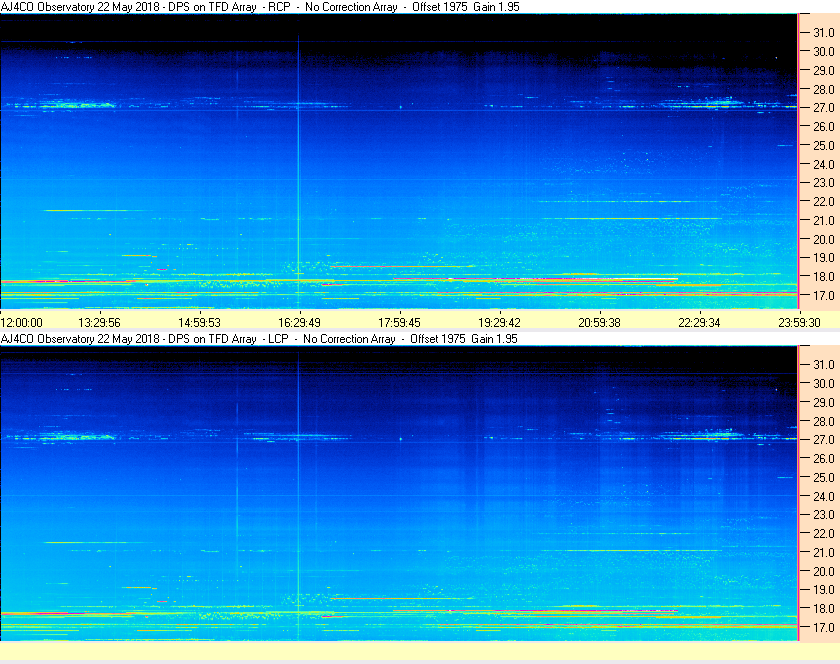This screenshot has width=840, height=664.
Task: Select the 13:29:56 time axis label
Action: coord(100,323)
